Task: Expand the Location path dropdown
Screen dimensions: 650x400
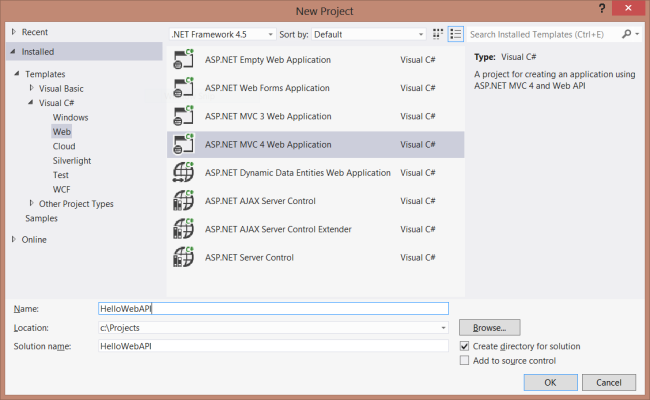Action: (443, 327)
